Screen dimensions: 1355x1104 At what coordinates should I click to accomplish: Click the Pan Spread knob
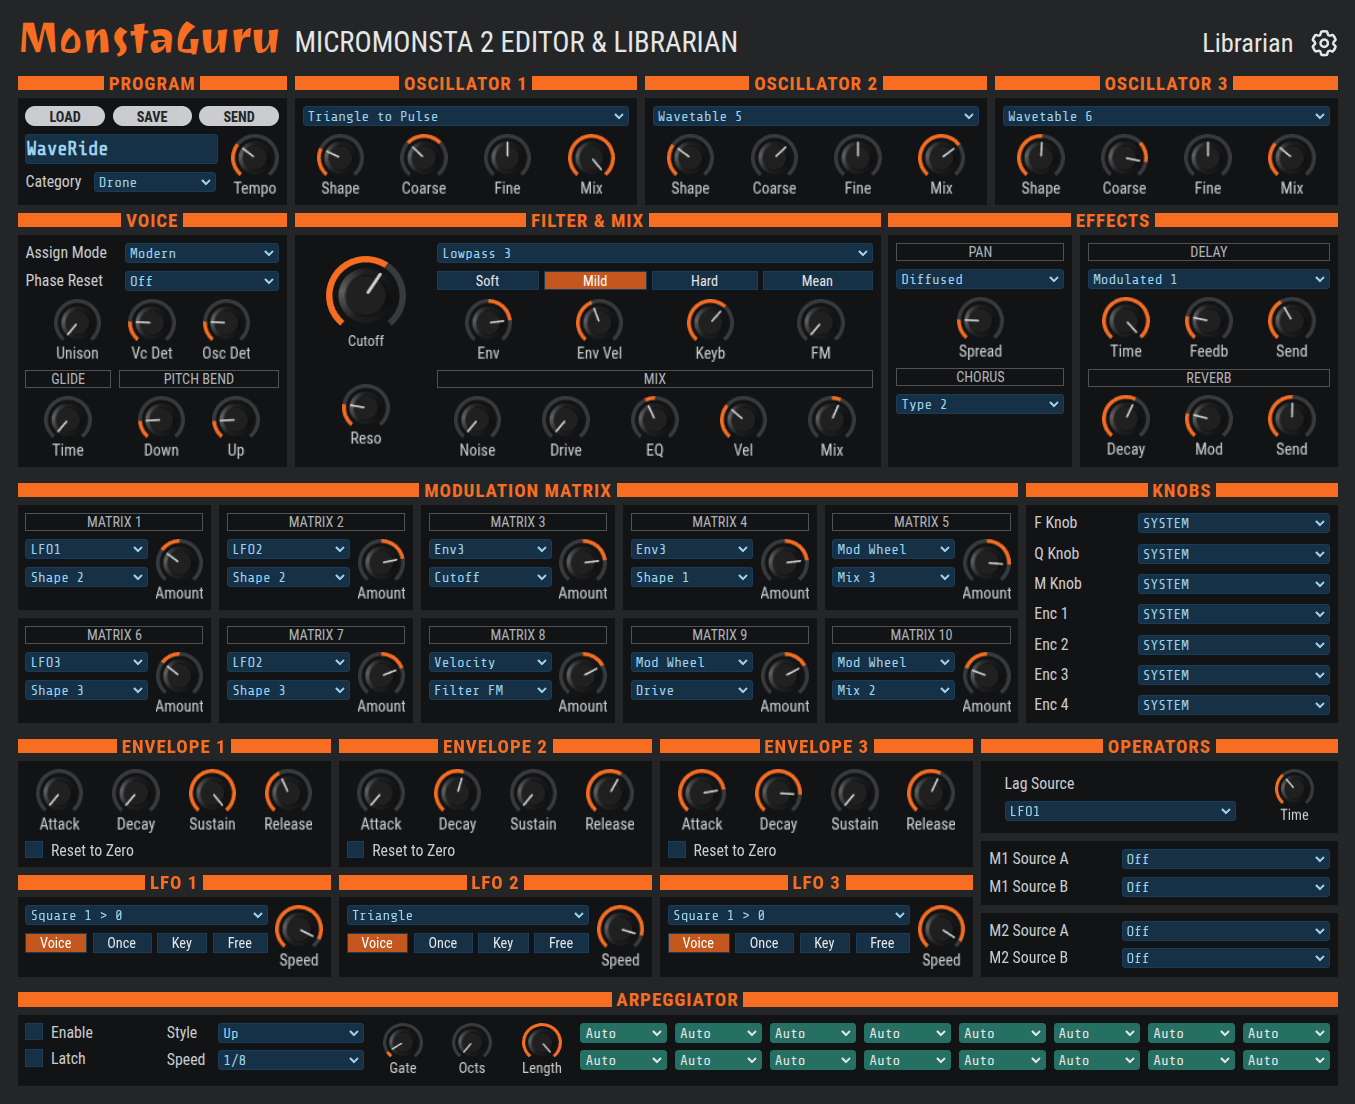(x=980, y=321)
